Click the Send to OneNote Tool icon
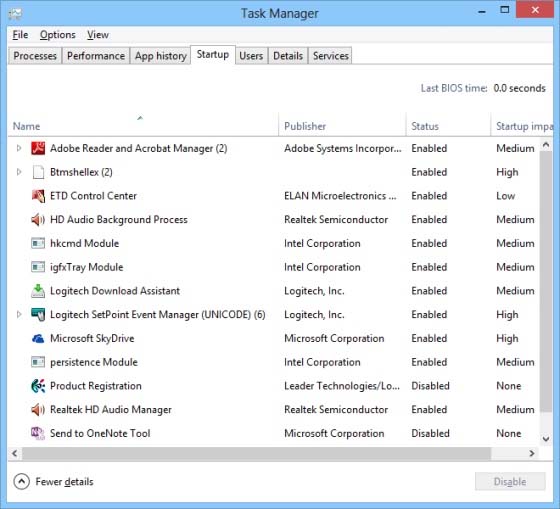The height and width of the screenshot is (509, 560). (x=38, y=433)
